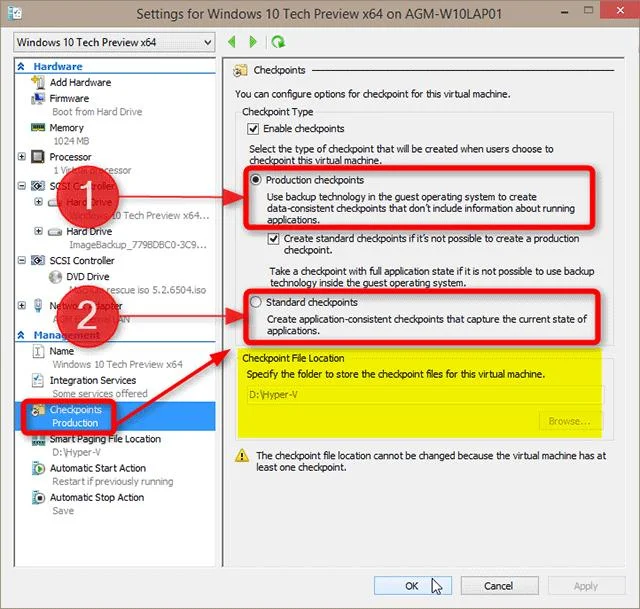Click 'Boot from Hard Drive' text

point(97,112)
